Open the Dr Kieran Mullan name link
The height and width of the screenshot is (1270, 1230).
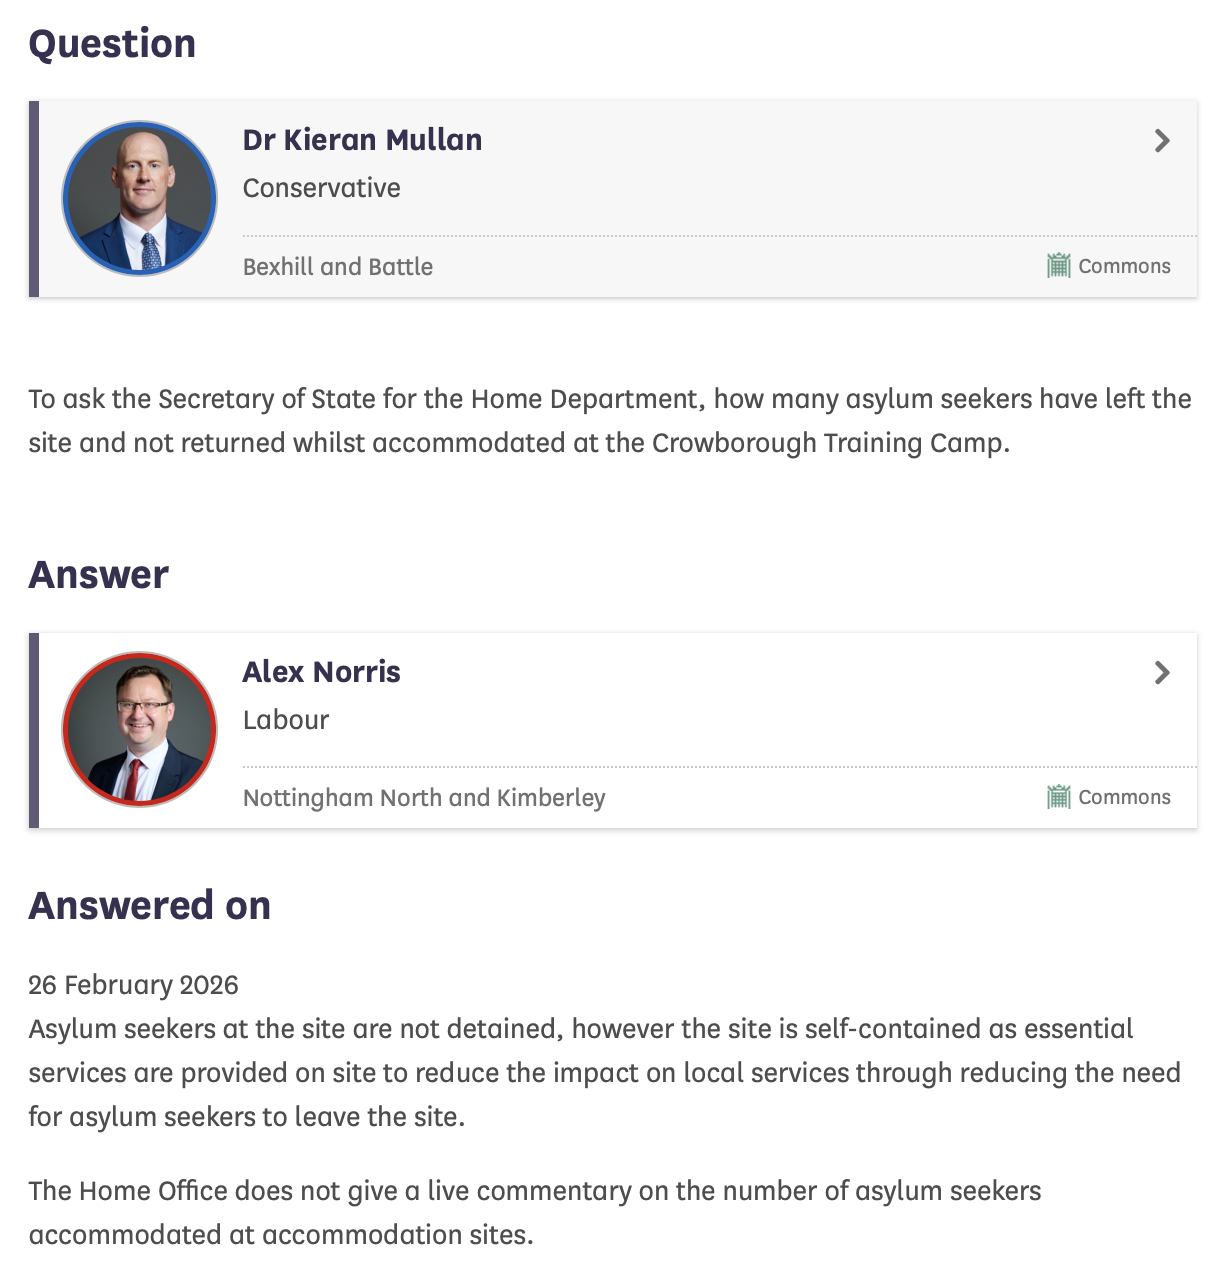pyautogui.click(x=362, y=140)
